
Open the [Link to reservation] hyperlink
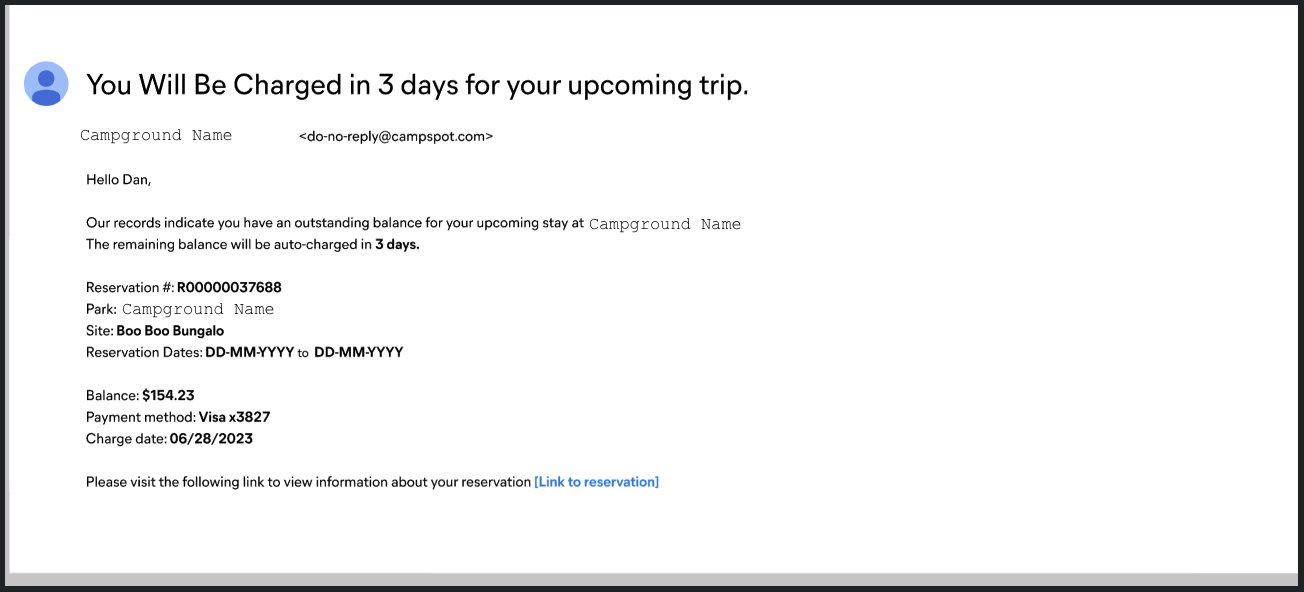(x=596, y=482)
